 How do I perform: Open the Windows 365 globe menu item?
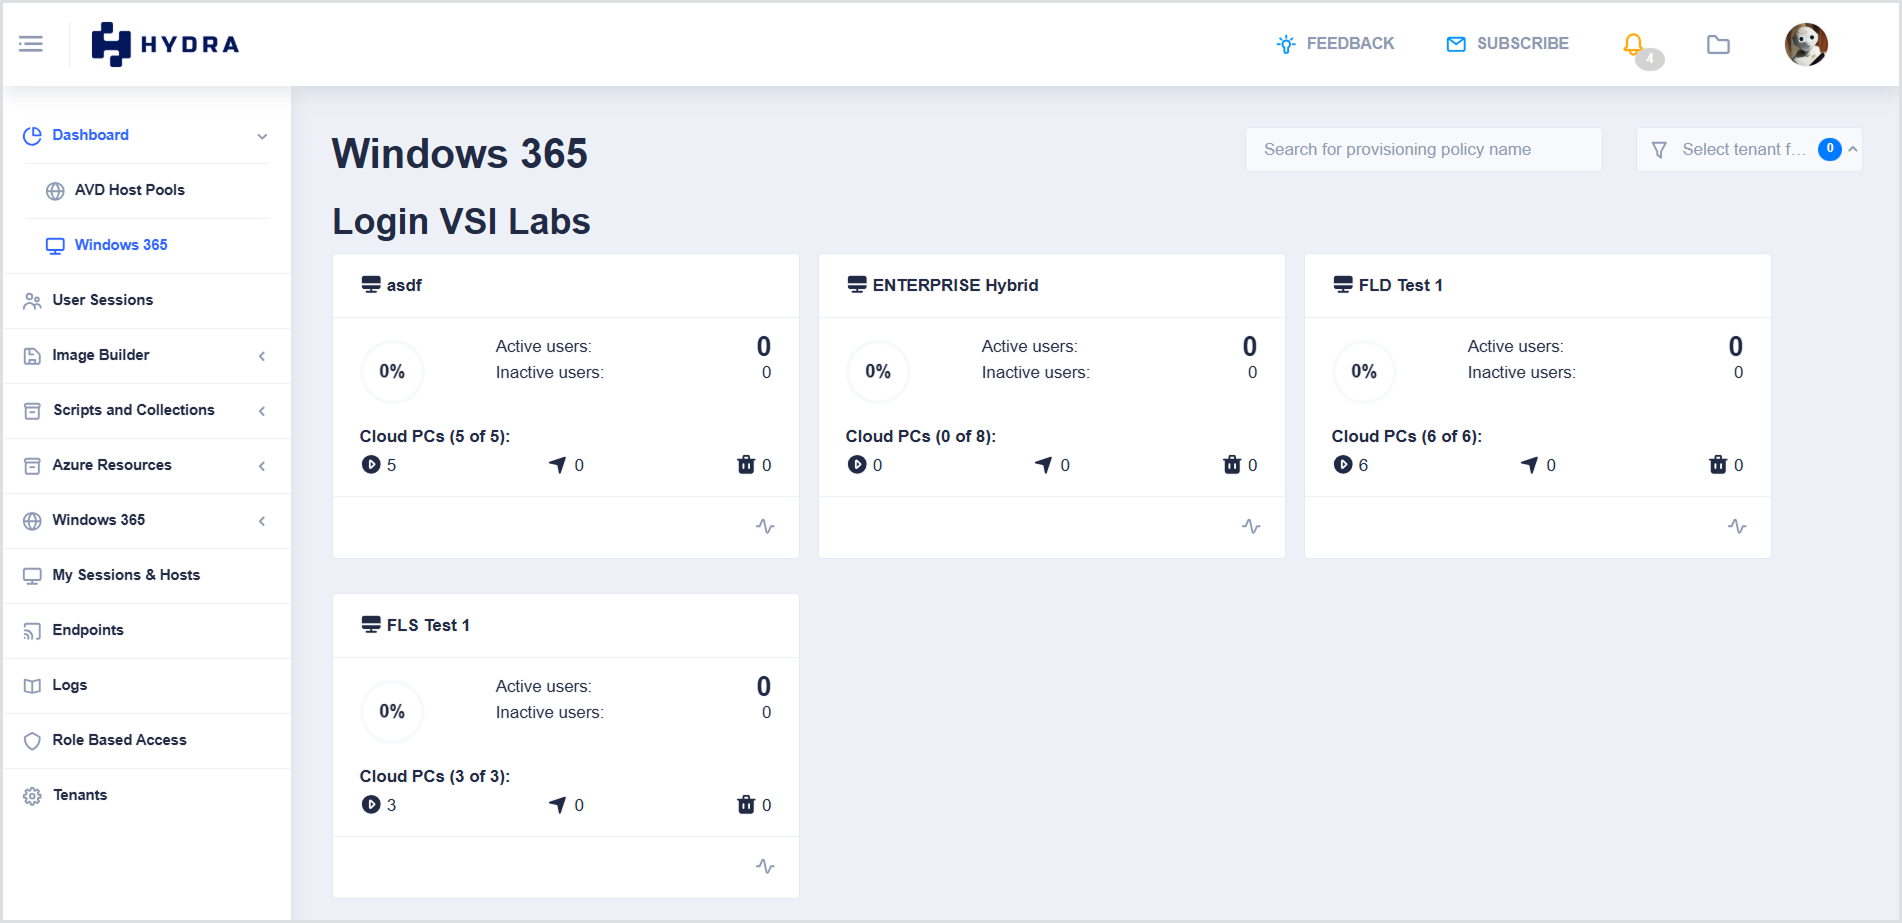coord(99,520)
